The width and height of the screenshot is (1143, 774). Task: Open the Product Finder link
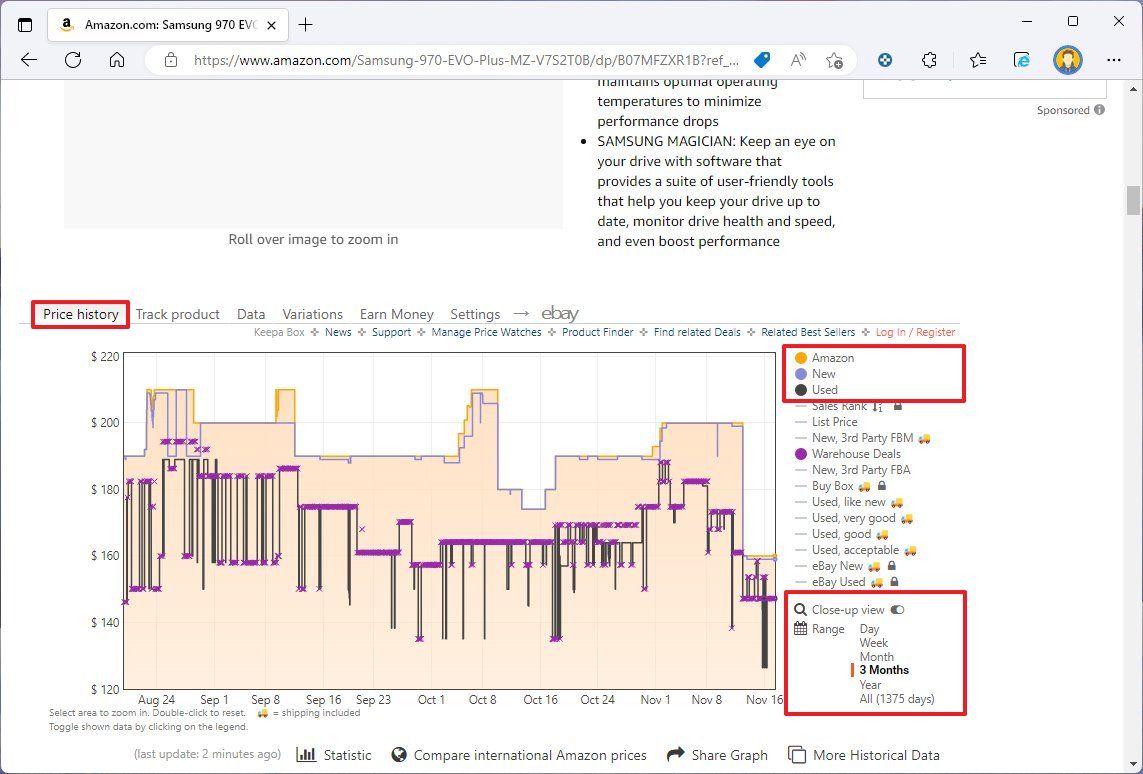tap(597, 331)
